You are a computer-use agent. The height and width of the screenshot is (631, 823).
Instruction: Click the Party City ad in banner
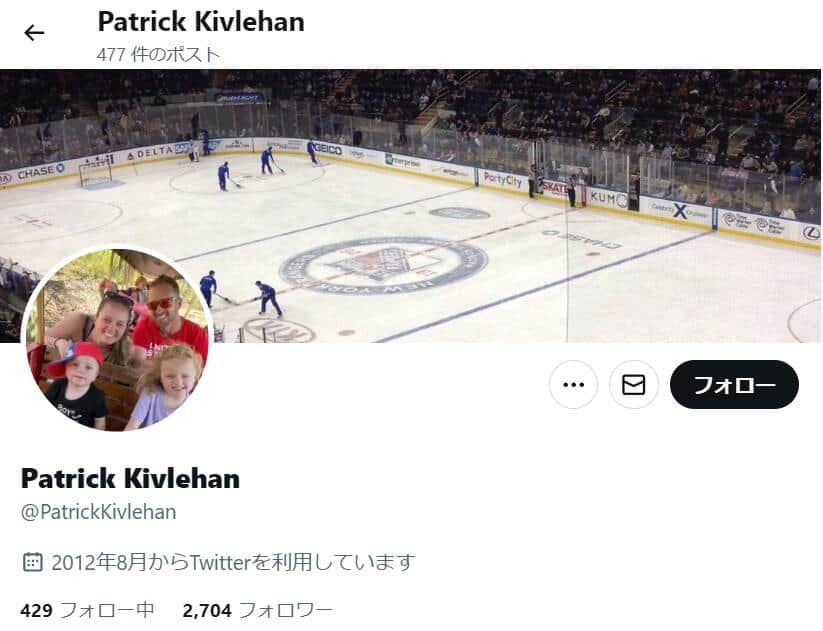[502, 180]
